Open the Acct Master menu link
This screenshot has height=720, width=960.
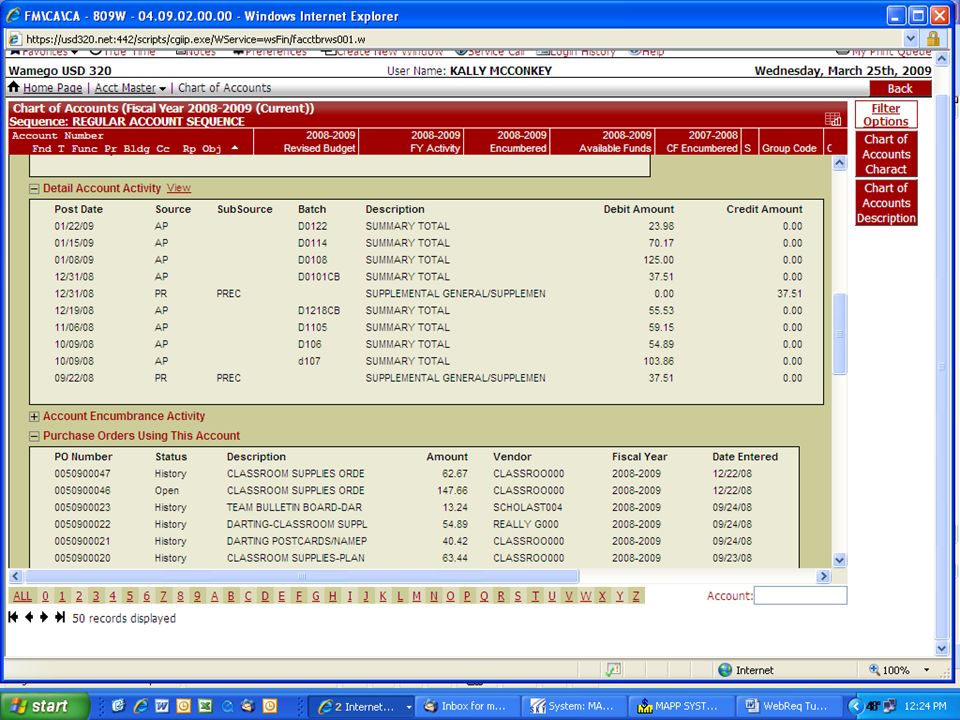125,88
